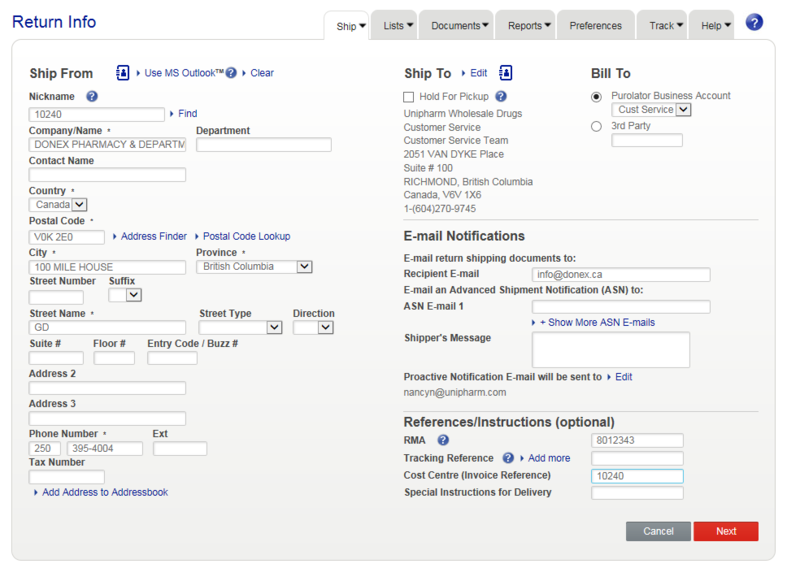Click the Cost Centre input field
Viewport: 800px width, 581px height.
[637, 476]
